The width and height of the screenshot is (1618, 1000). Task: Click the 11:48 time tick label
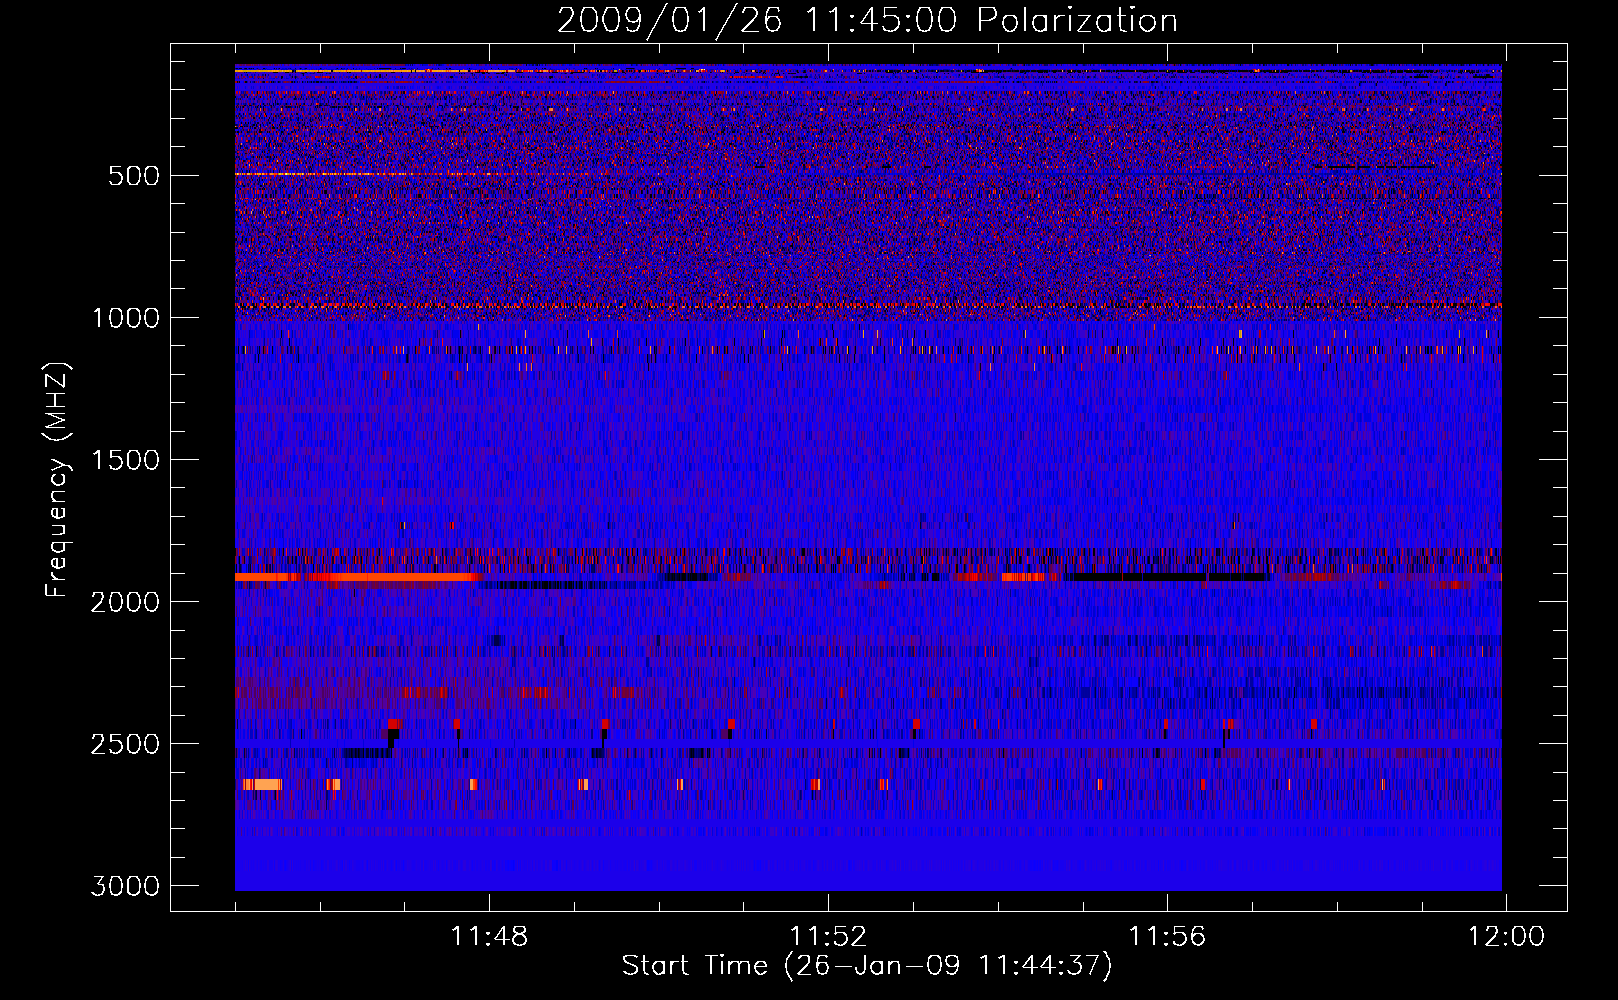tap(489, 937)
